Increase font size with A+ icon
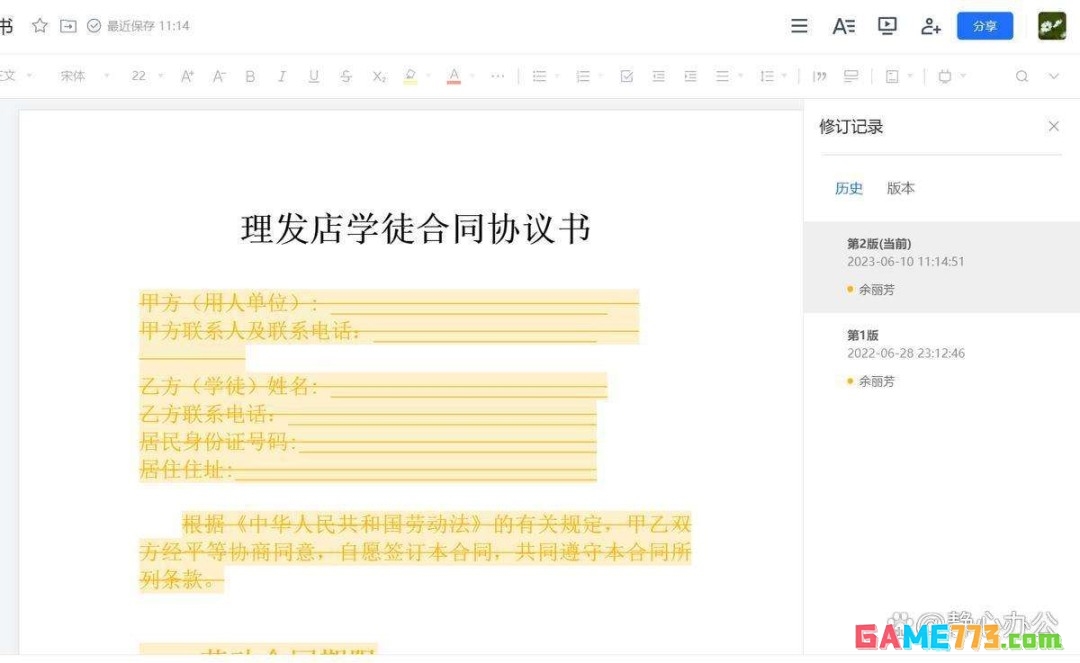1080x663 pixels. point(186,76)
